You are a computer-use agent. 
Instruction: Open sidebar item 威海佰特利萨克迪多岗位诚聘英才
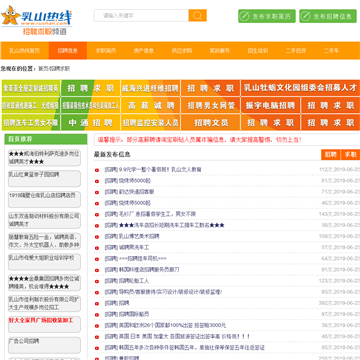(x=44, y=158)
